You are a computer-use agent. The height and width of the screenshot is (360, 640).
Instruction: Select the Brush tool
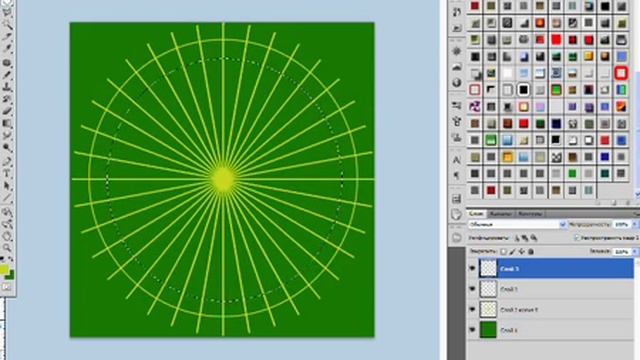click(7, 75)
